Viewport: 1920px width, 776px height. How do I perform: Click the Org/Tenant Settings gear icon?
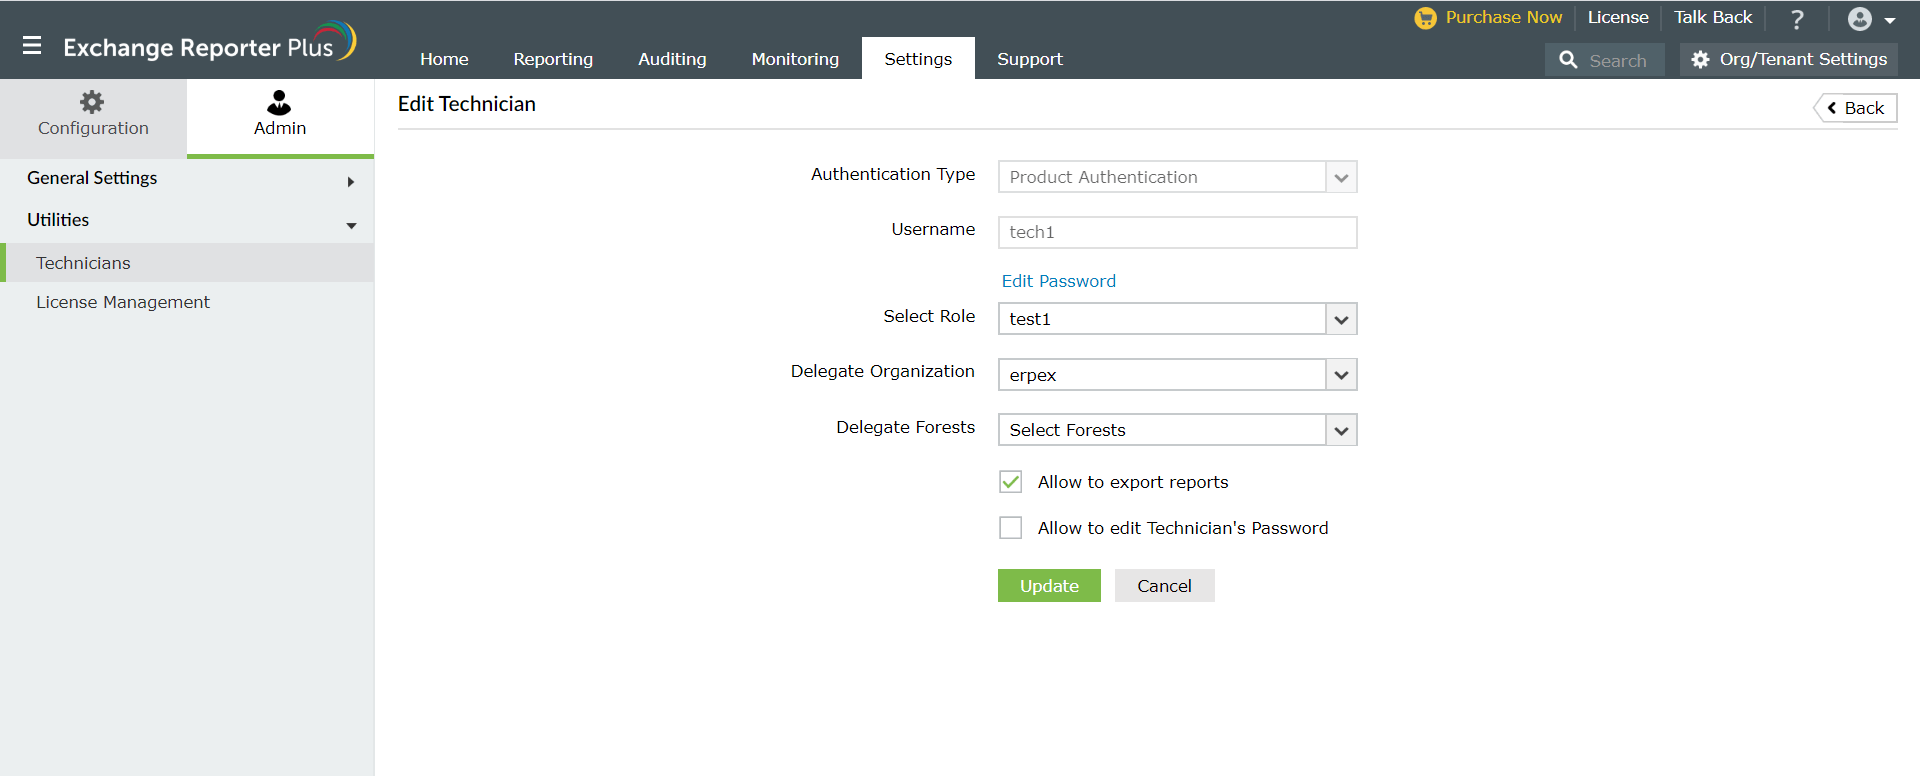tap(1700, 60)
